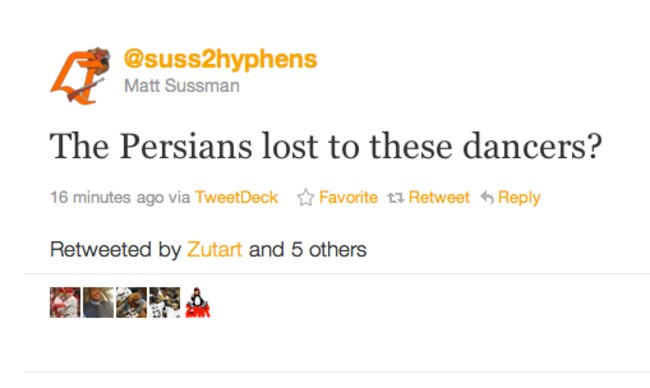Click the Retweet arrows icon
This screenshot has height=388, width=650.
point(396,198)
